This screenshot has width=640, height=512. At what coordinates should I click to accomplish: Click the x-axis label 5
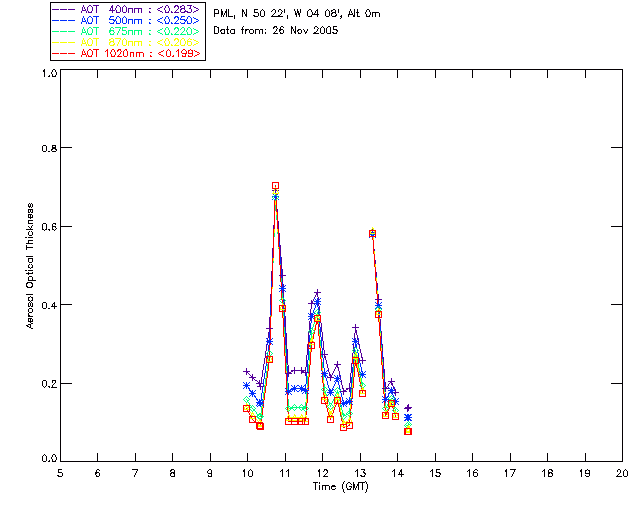coord(60,473)
